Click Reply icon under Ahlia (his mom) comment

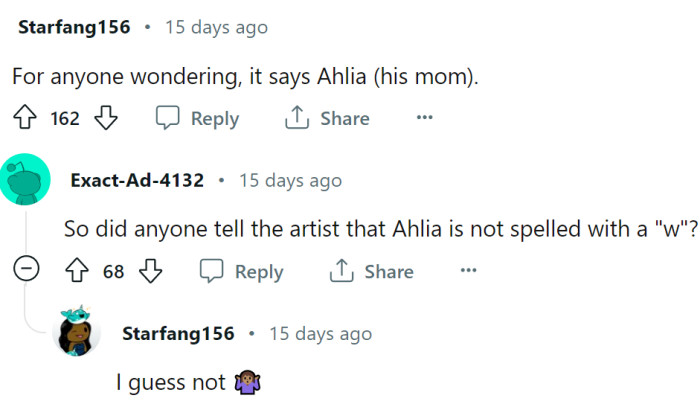(x=168, y=119)
